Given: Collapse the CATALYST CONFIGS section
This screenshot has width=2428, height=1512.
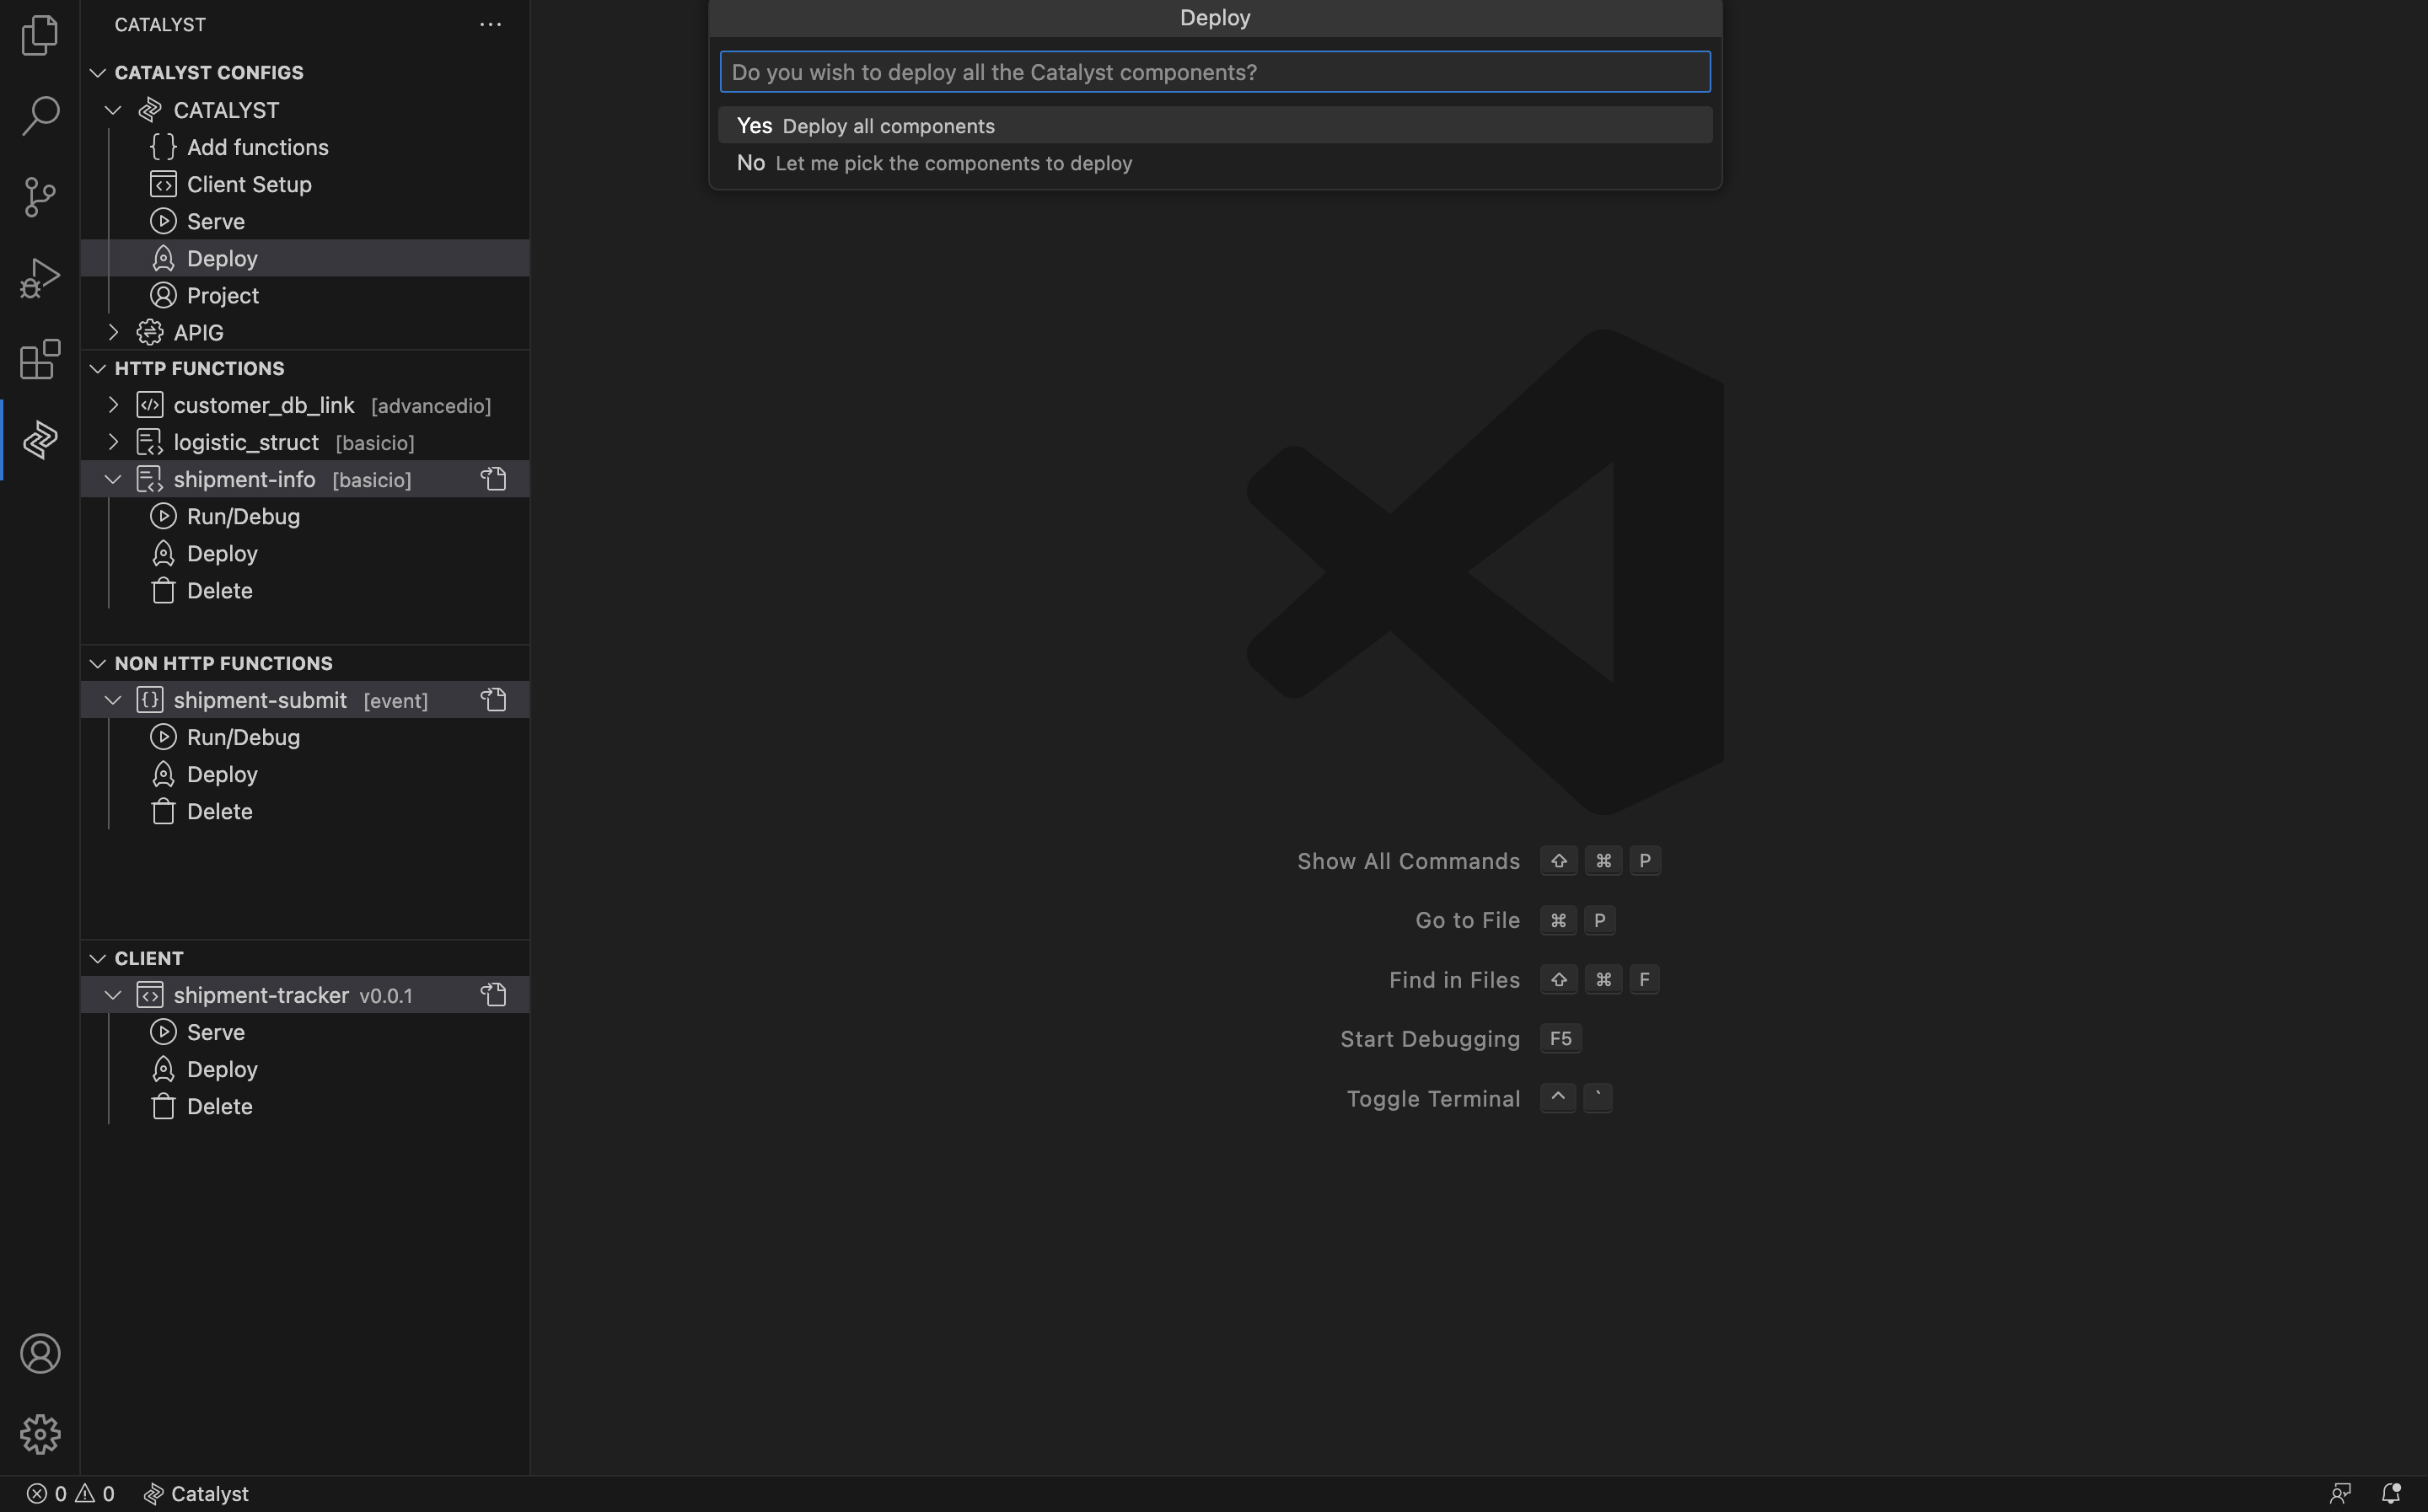Looking at the screenshot, I should [97, 72].
